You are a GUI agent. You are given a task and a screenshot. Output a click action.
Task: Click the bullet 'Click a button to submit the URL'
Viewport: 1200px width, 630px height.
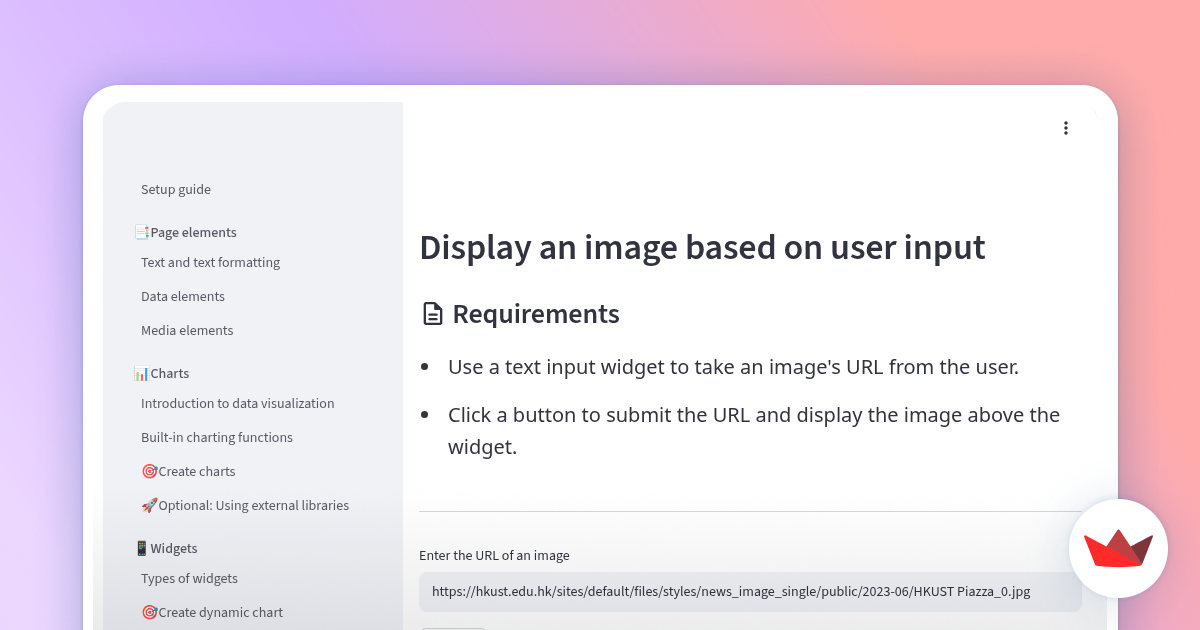[754, 431]
